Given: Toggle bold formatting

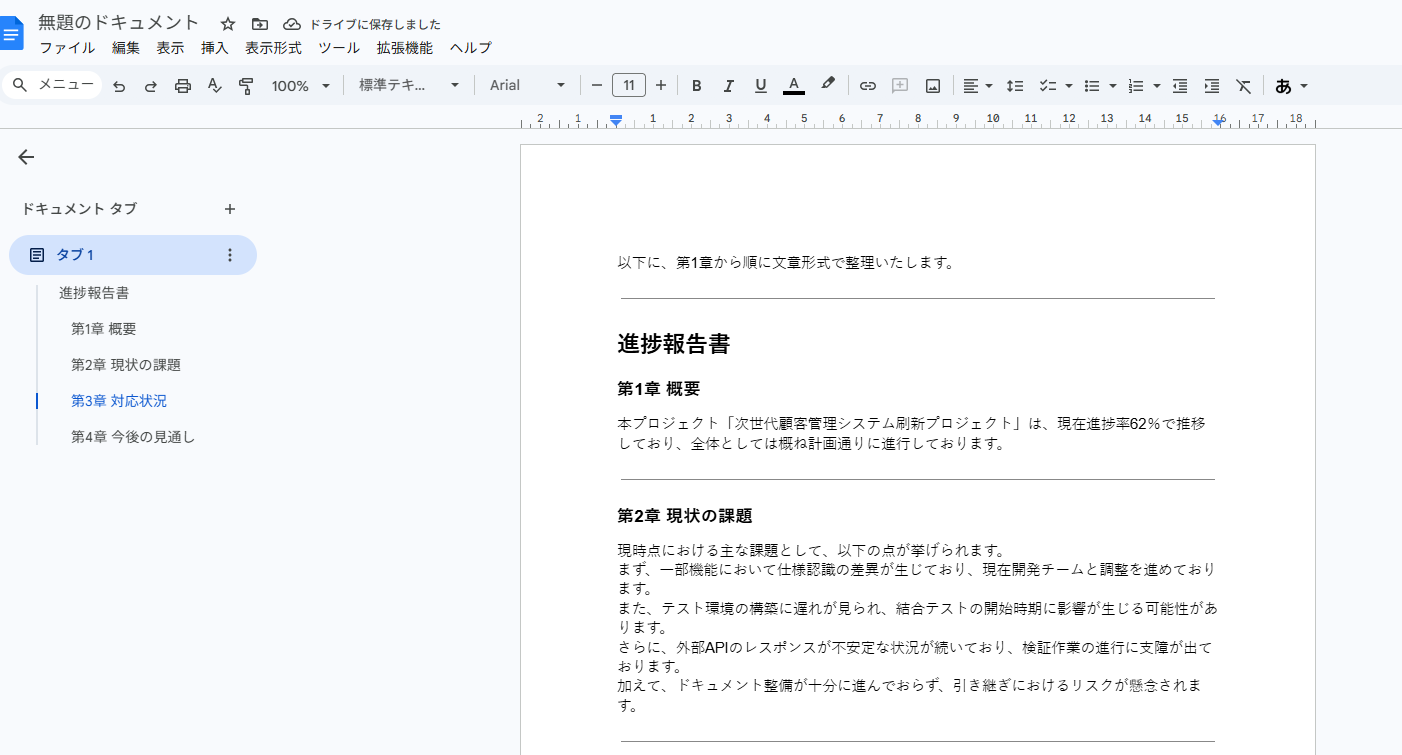Looking at the screenshot, I should pos(697,86).
